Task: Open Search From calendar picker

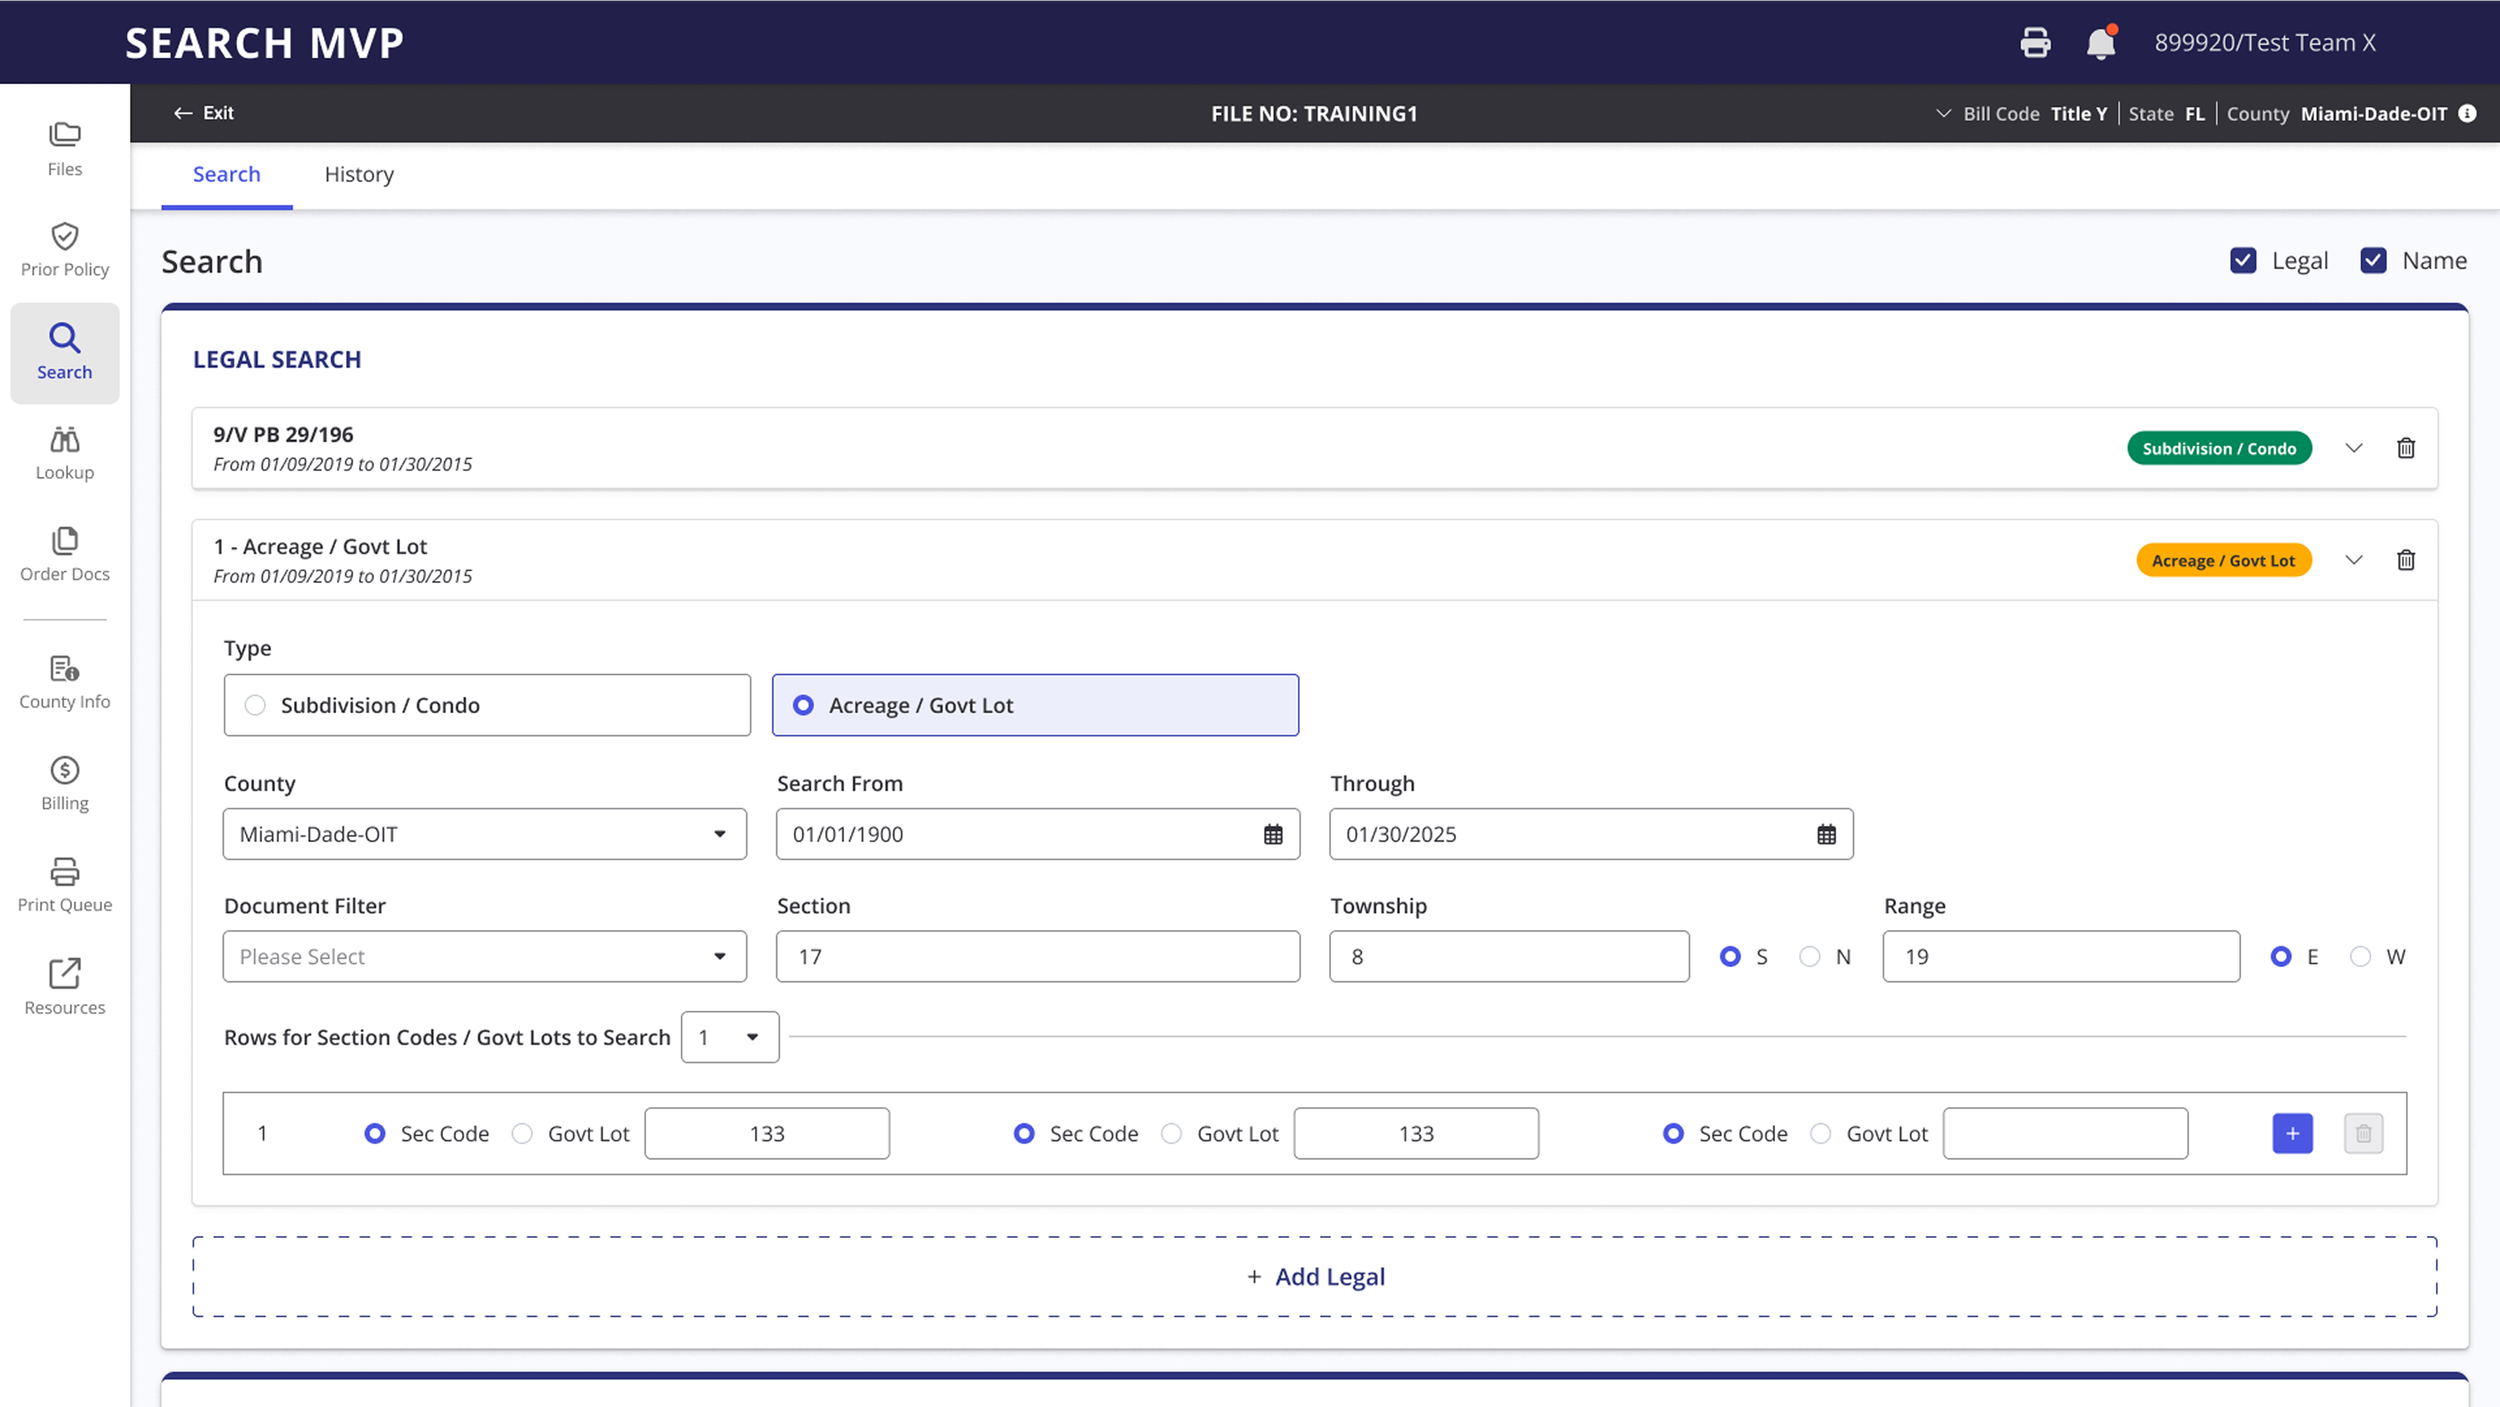Action: (1273, 834)
